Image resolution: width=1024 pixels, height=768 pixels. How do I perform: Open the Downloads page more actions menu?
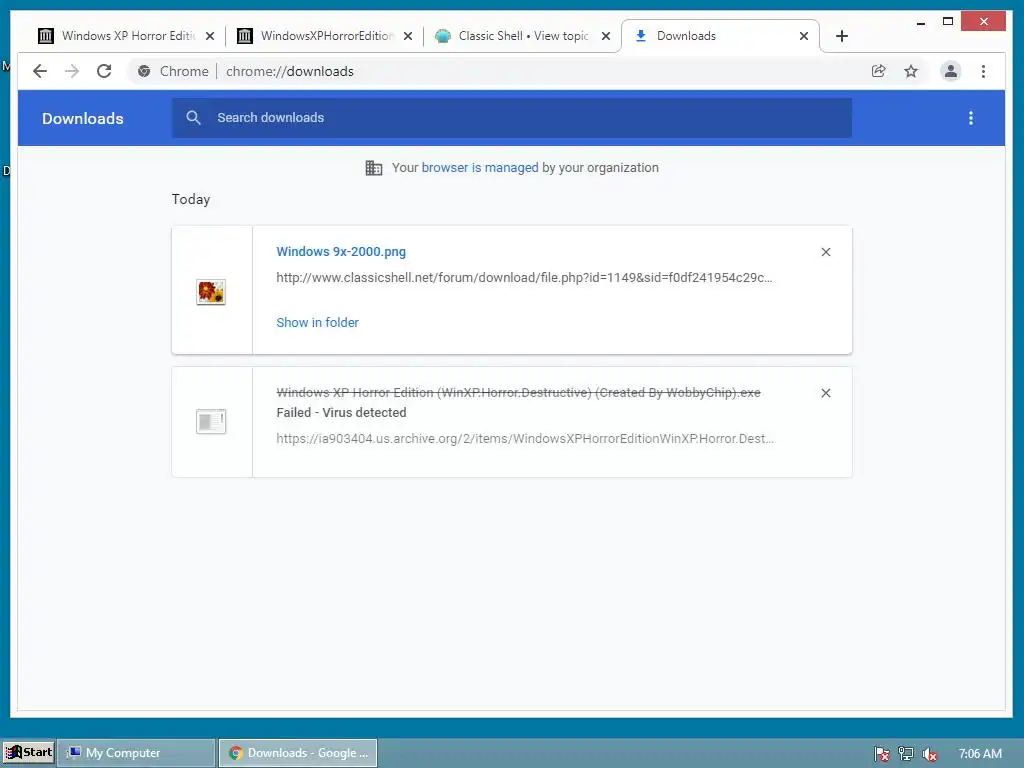click(x=971, y=118)
